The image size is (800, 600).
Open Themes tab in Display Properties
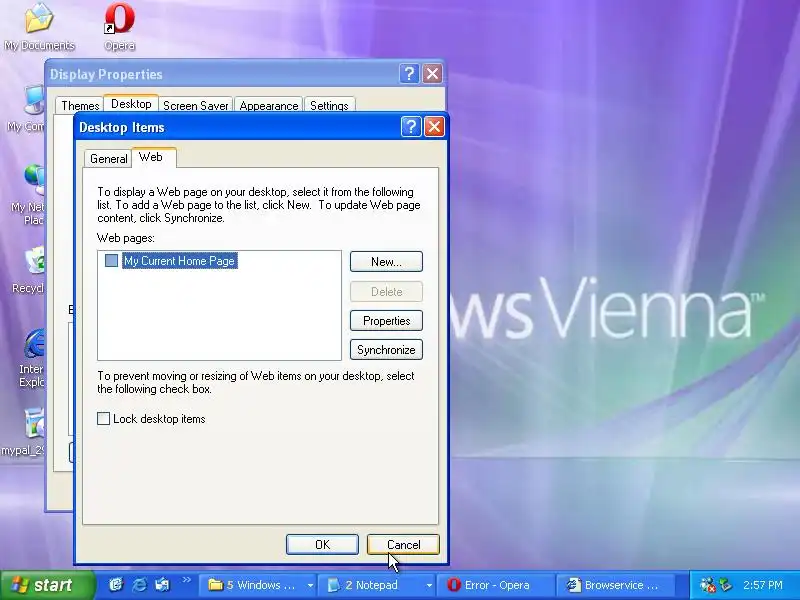coord(80,106)
